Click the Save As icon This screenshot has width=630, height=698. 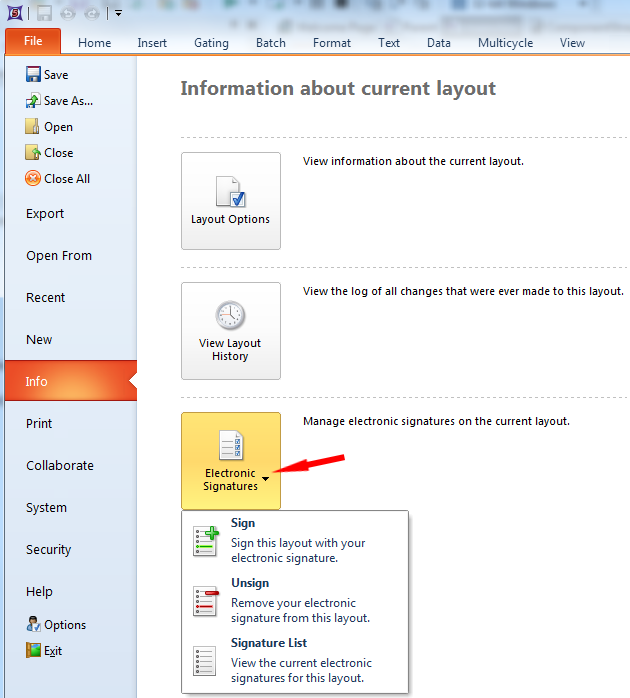(x=33, y=101)
